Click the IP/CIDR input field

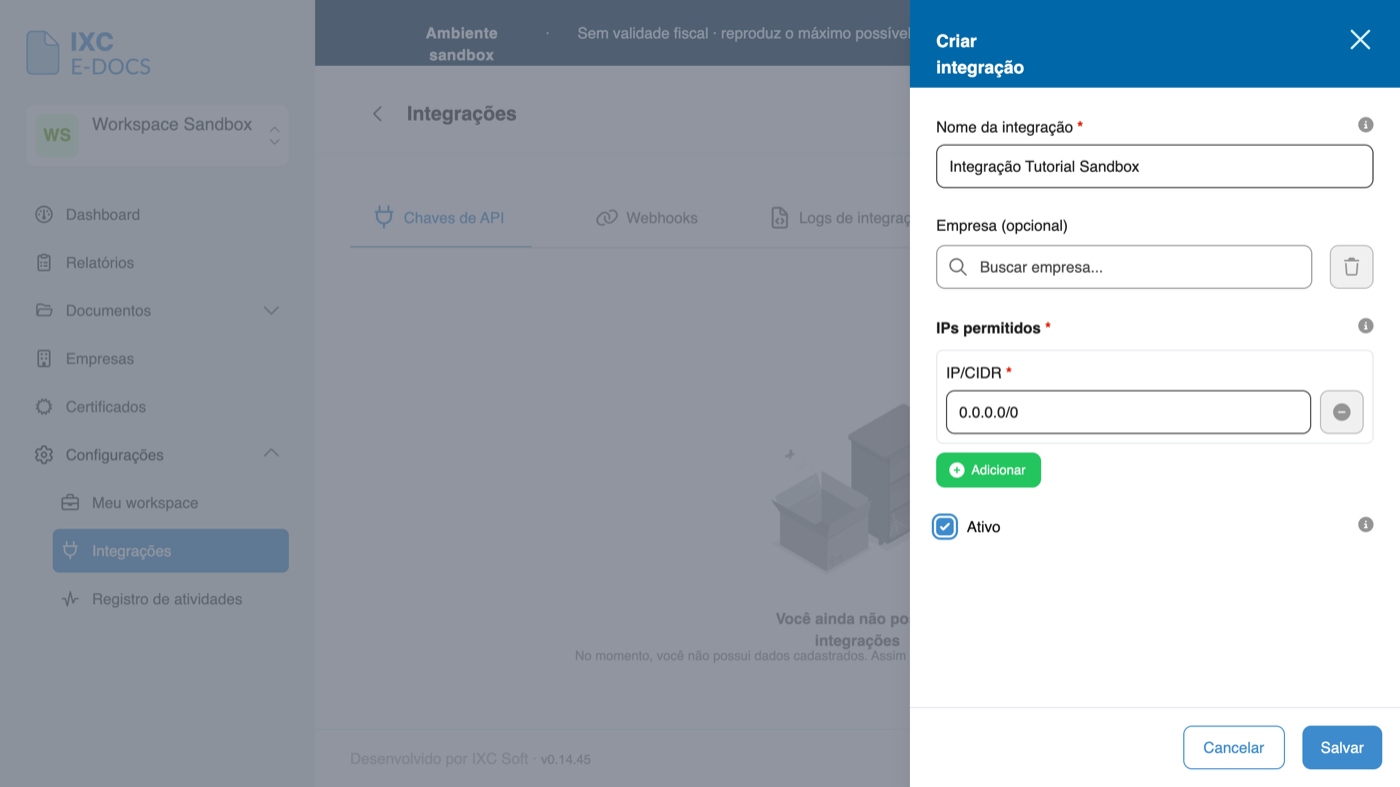coord(1128,412)
